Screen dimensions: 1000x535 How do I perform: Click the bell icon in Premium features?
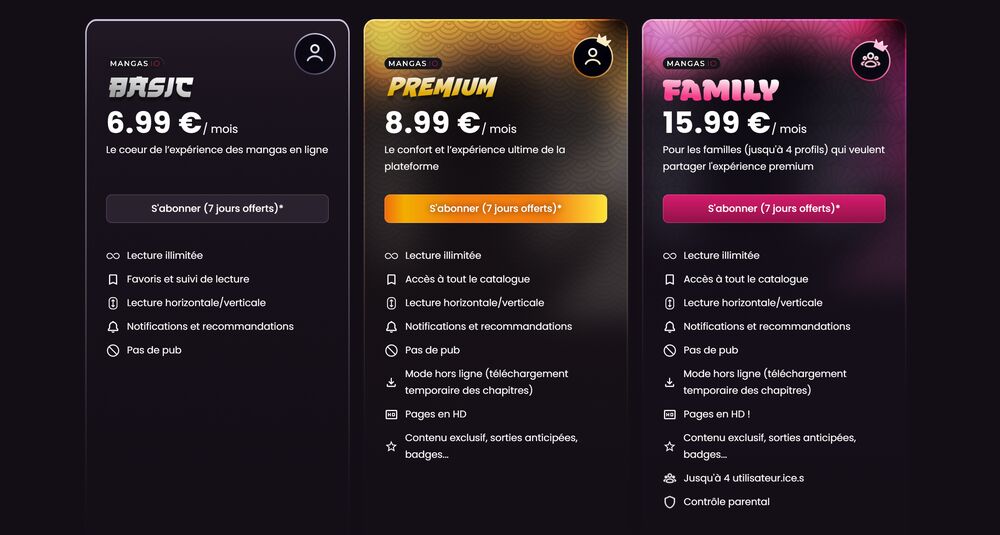click(x=391, y=326)
